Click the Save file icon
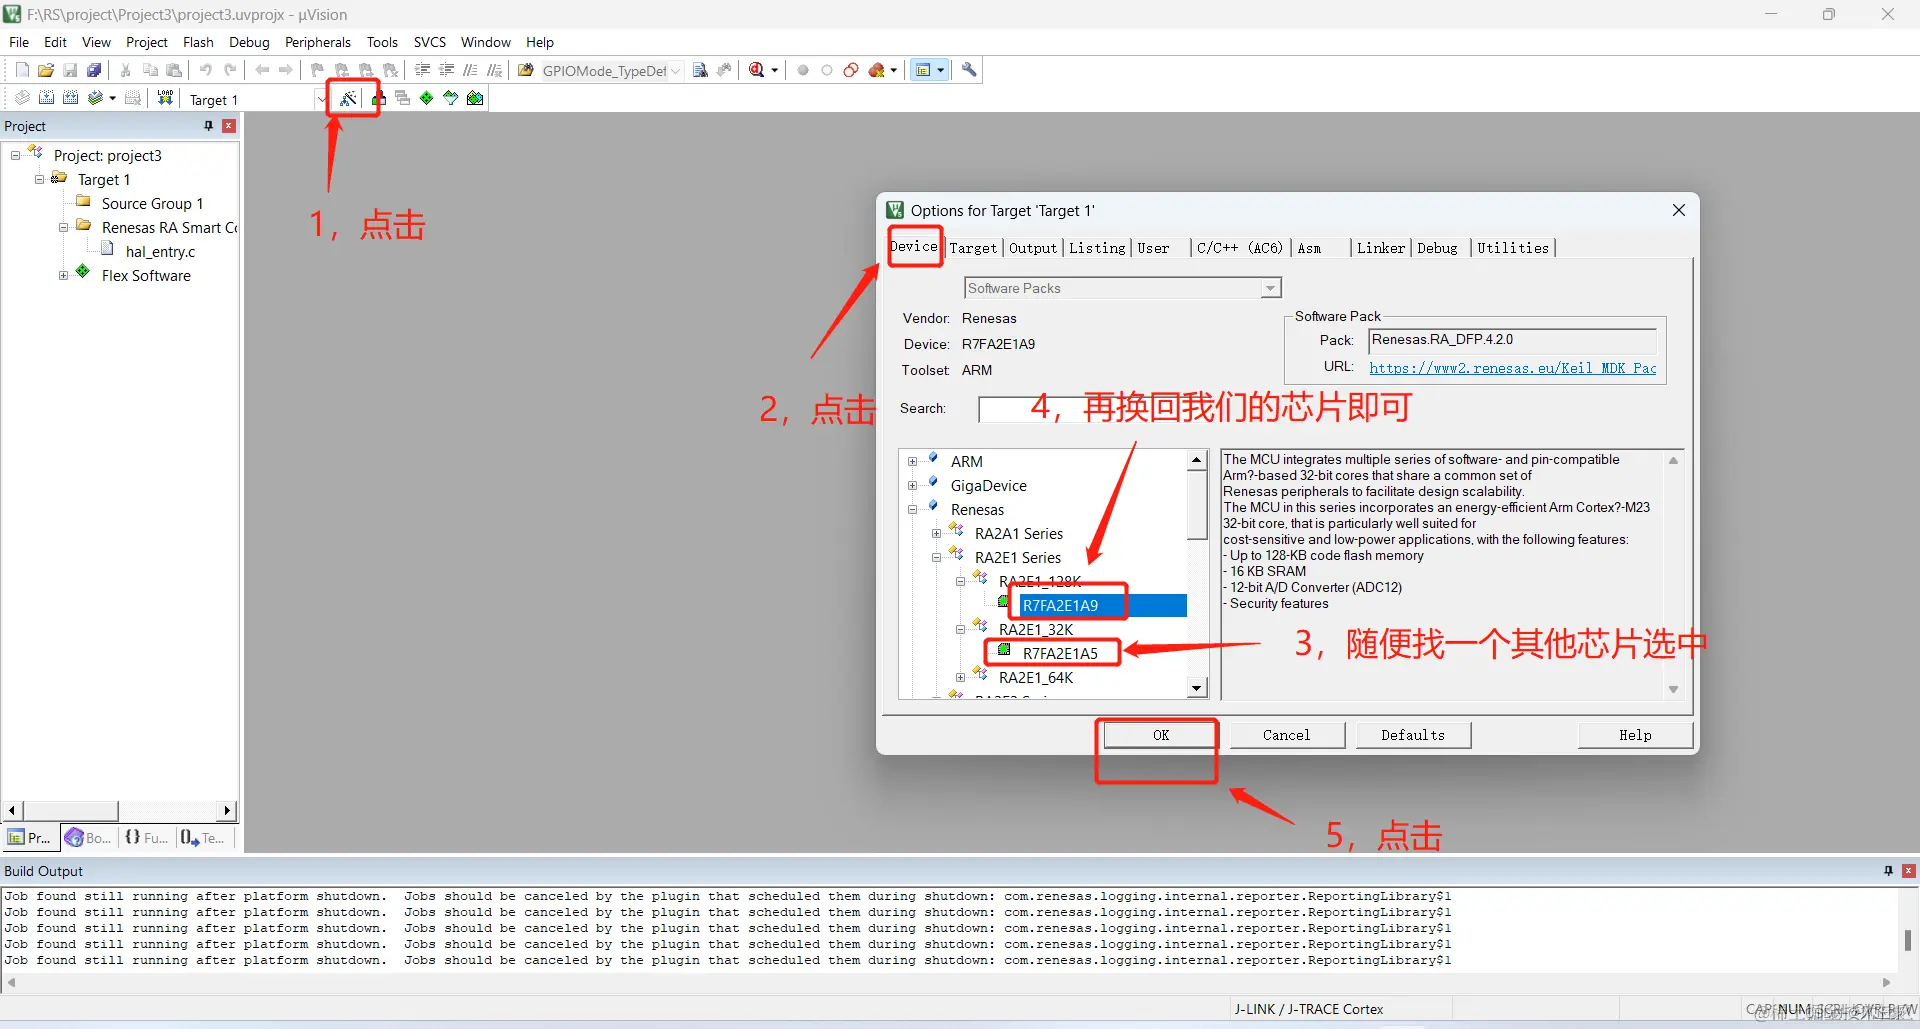The image size is (1920, 1029). pyautogui.click(x=70, y=70)
